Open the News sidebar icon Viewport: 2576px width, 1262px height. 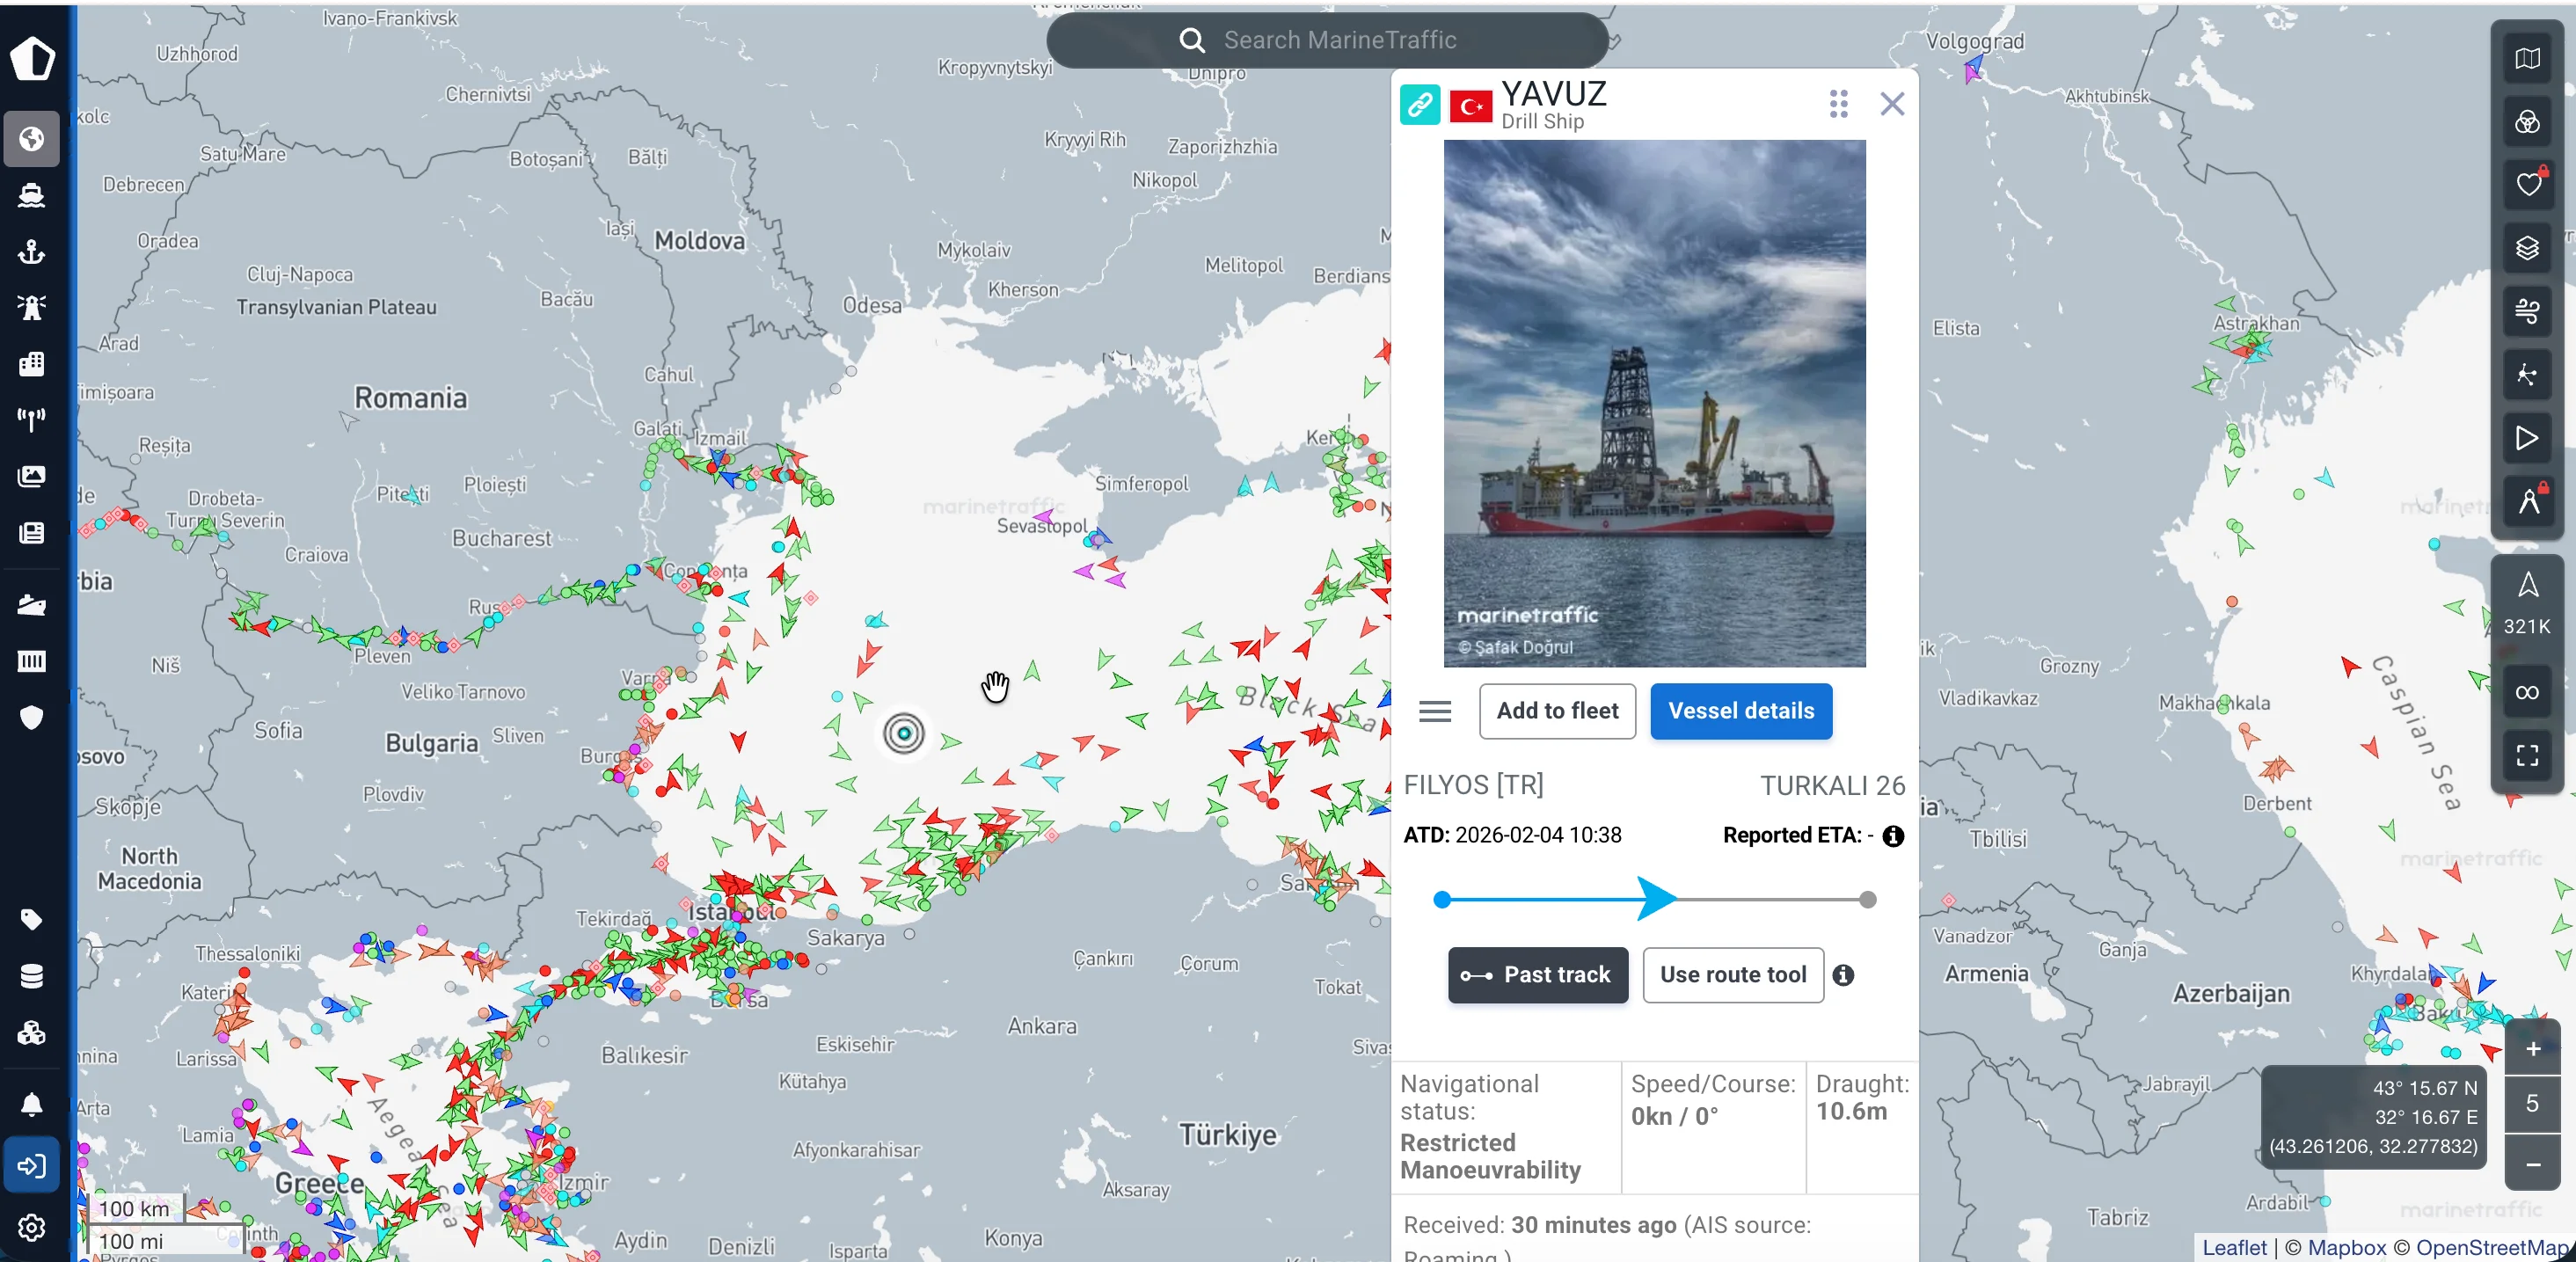(32, 532)
